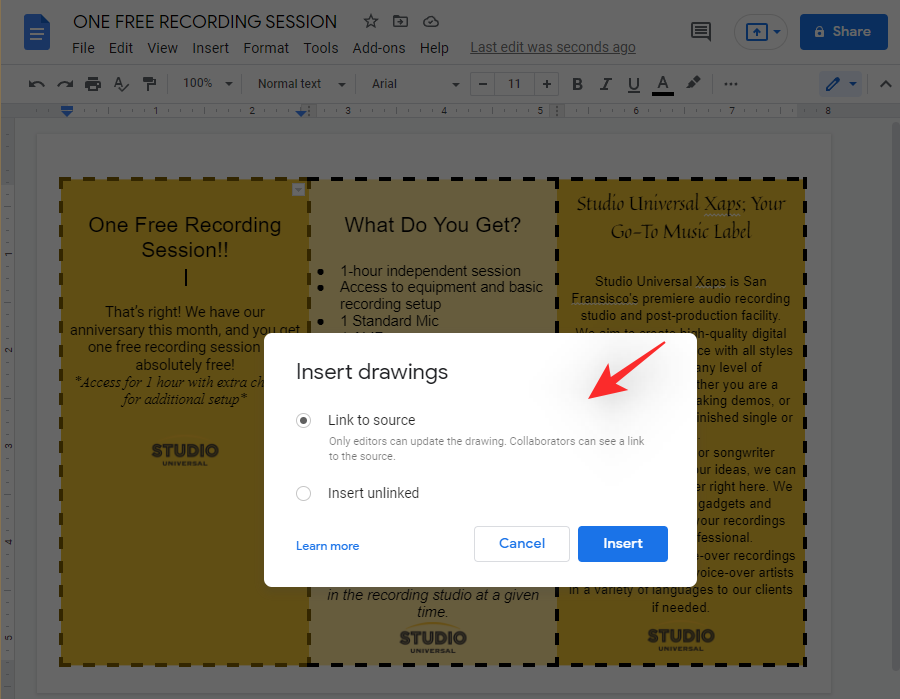Select the Insert unlinked option
Screen dimensions: 900x699
click(x=304, y=493)
